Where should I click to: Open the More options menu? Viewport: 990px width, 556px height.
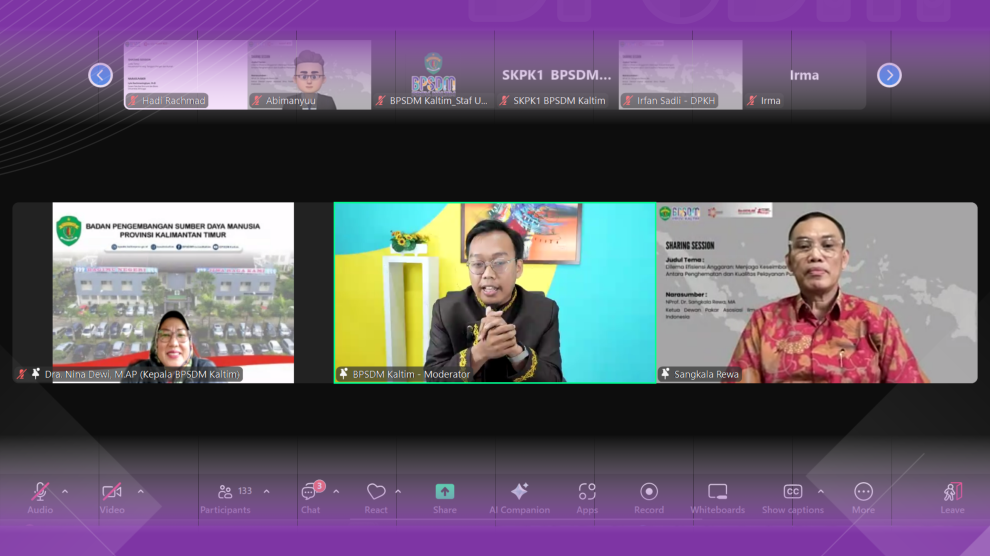863,497
